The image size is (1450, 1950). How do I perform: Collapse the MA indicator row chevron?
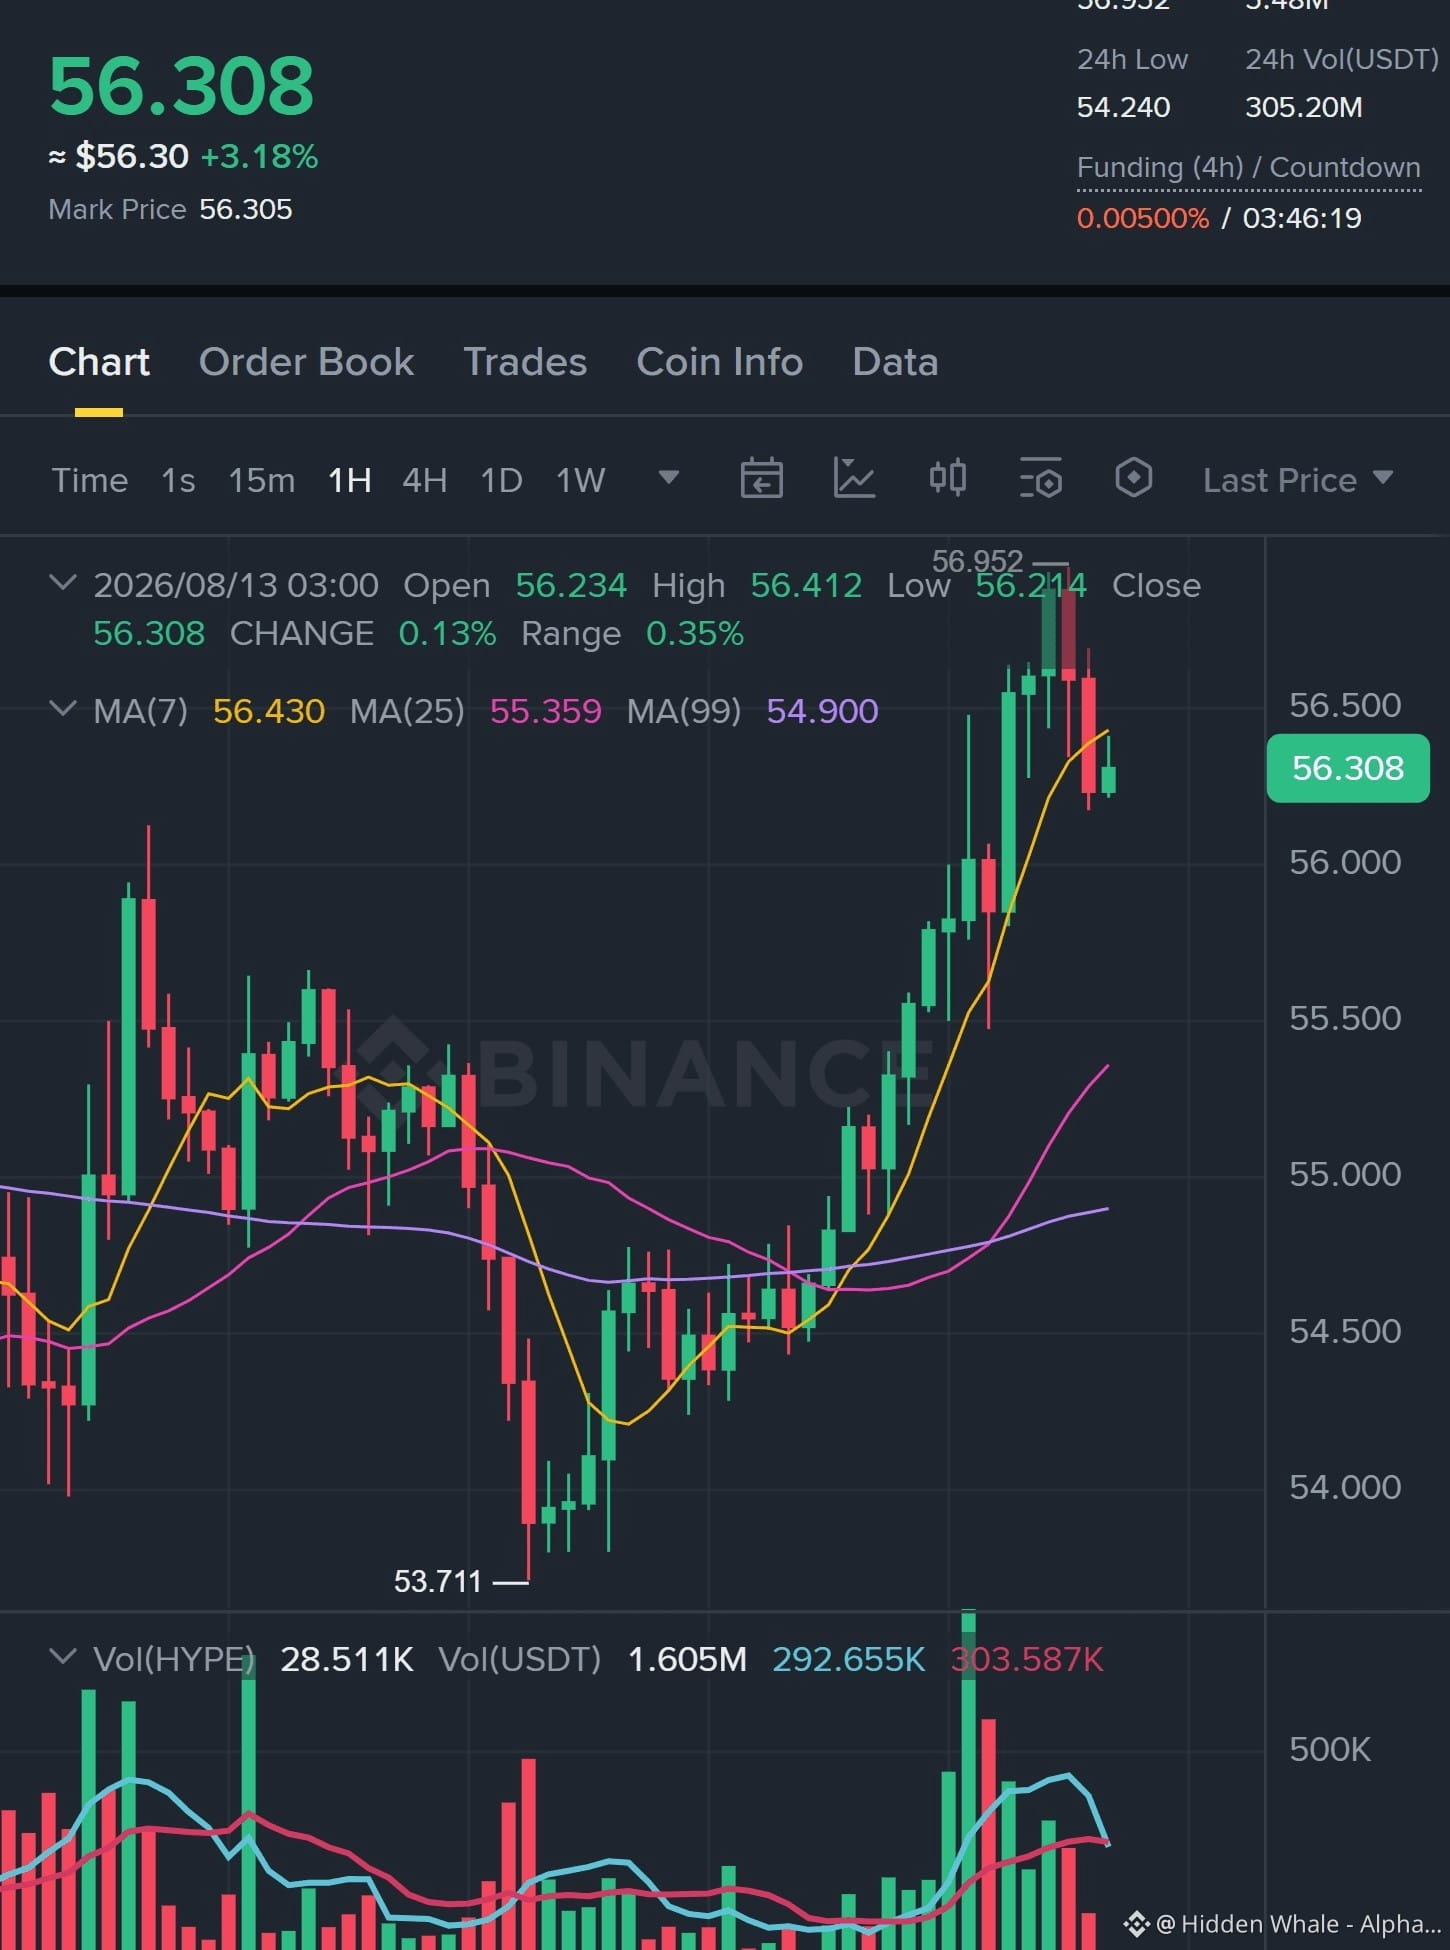[x=63, y=709]
